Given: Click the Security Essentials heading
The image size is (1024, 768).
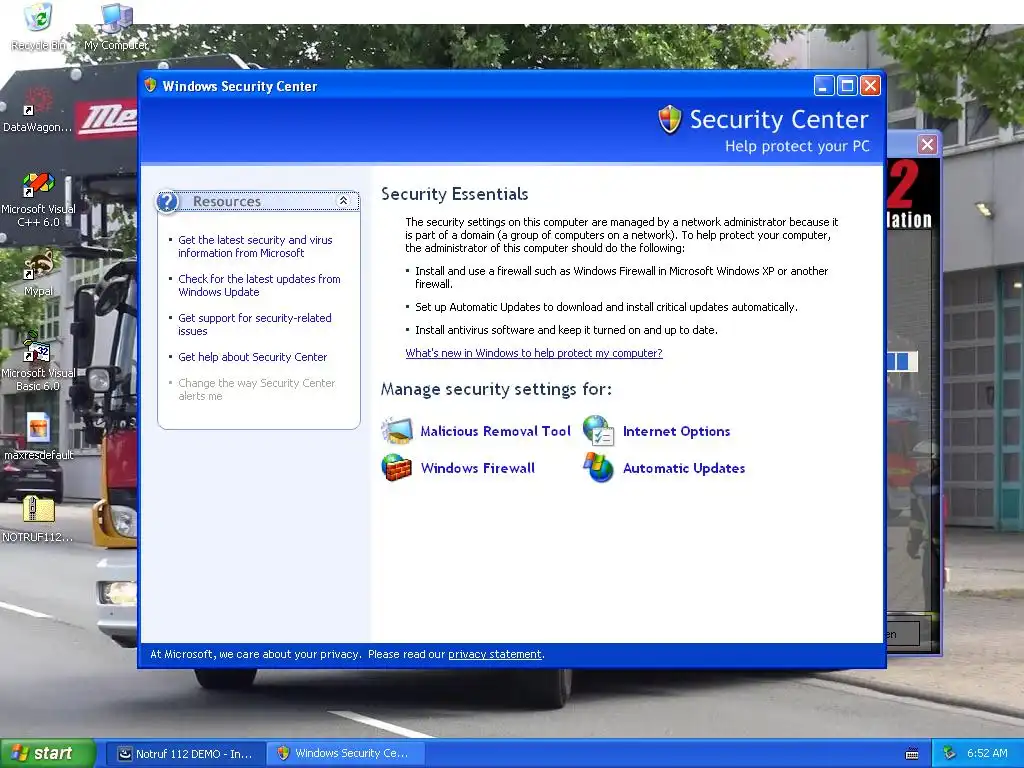Looking at the screenshot, I should click(x=455, y=194).
